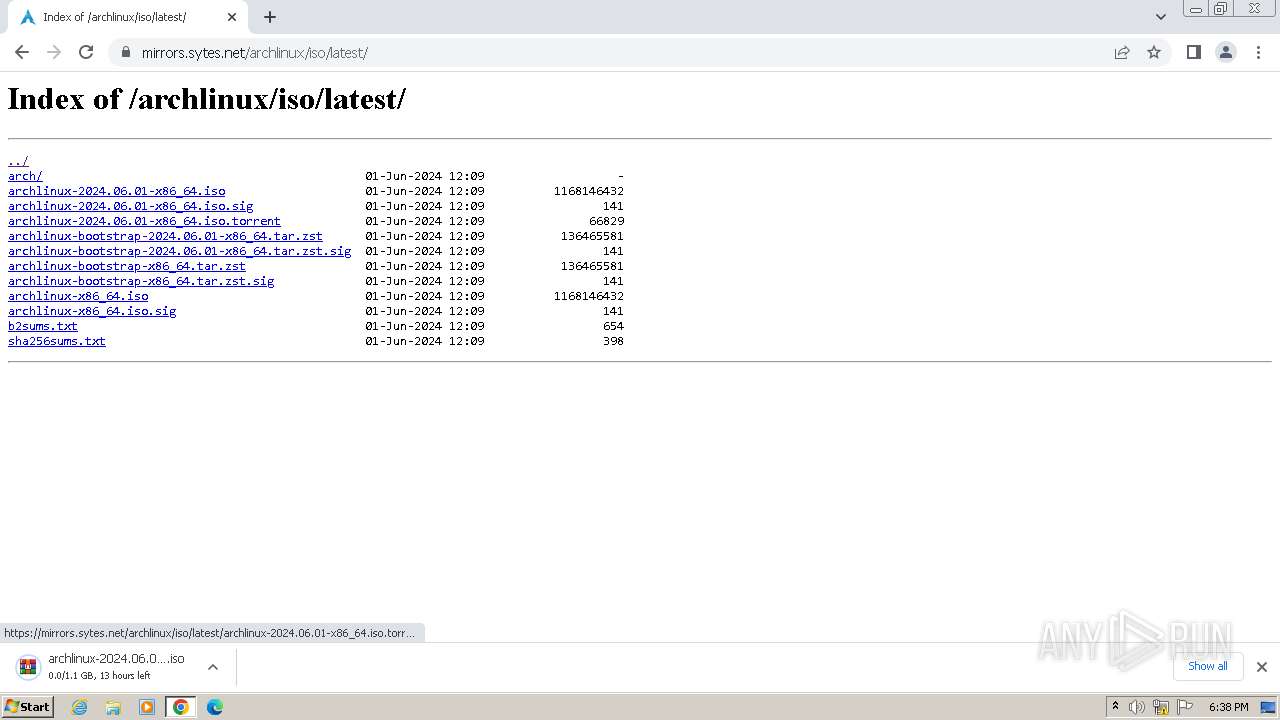
Task: Open archlinux-2024.06.01-x86_64.iso.sig link
Action: 131,206
